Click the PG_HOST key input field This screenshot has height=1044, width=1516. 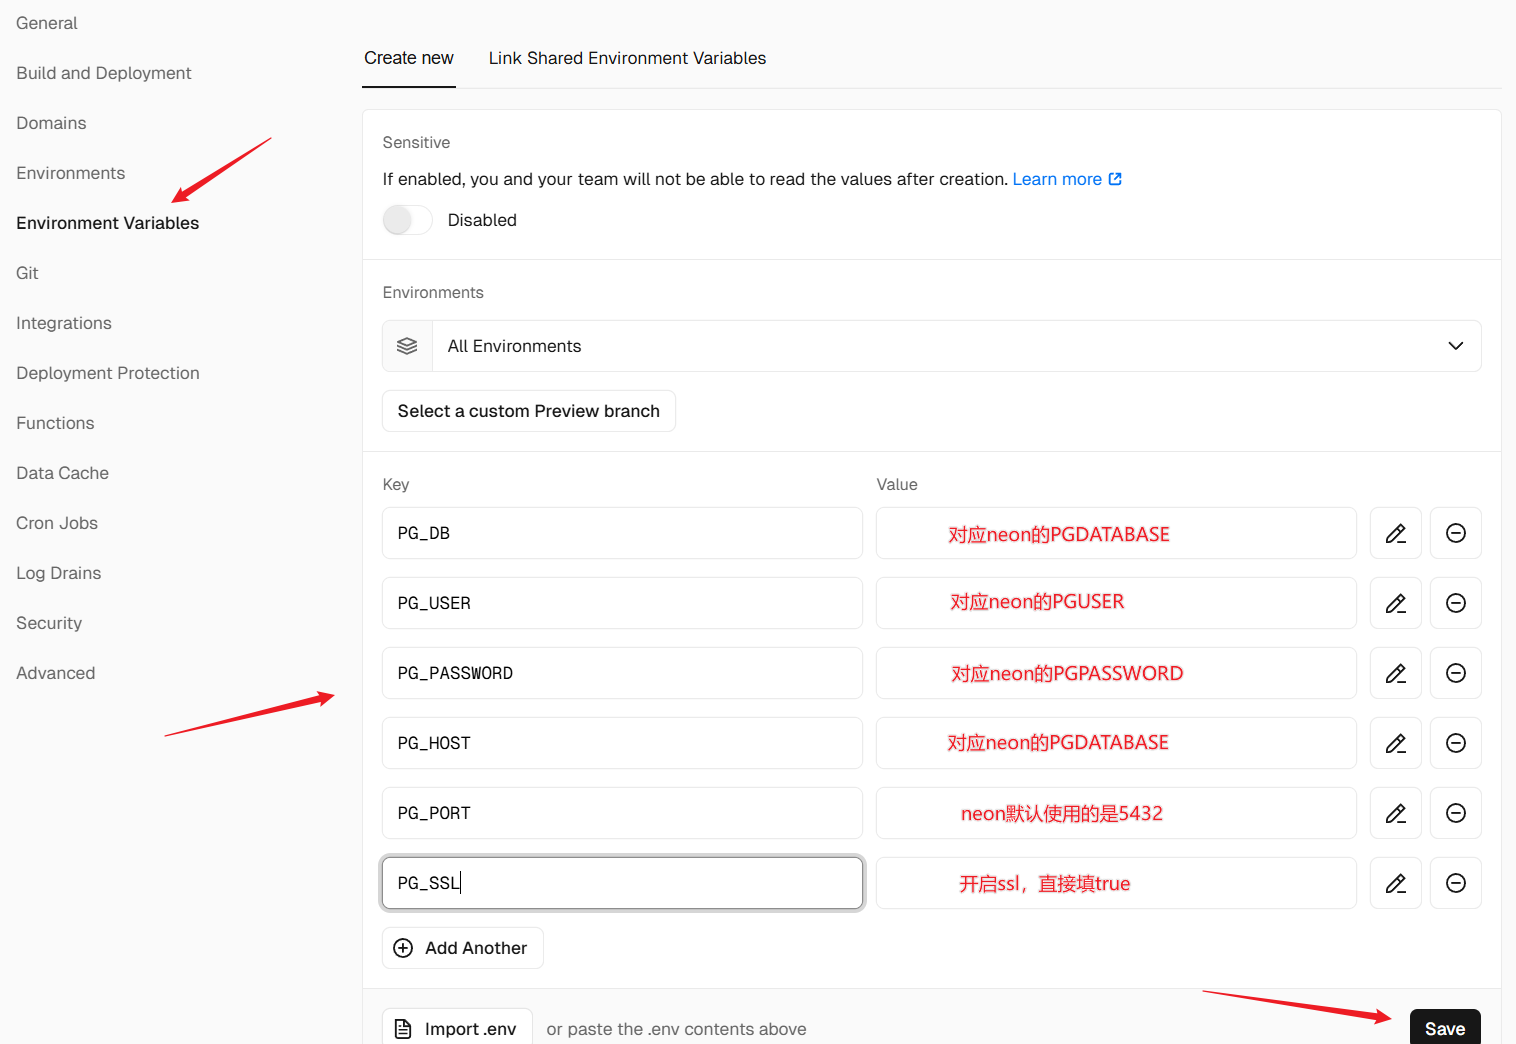[621, 743]
